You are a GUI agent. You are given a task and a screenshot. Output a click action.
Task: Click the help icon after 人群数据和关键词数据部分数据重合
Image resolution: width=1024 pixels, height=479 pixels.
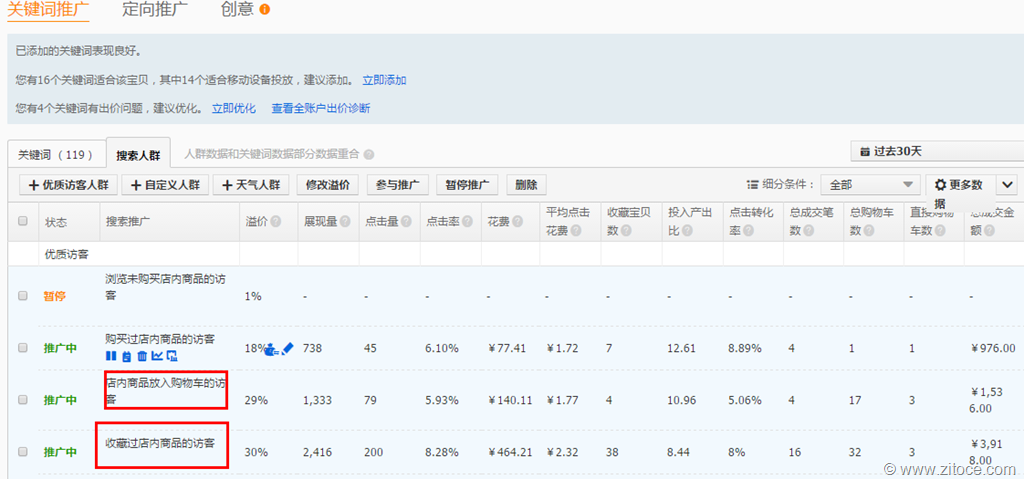(369, 155)
